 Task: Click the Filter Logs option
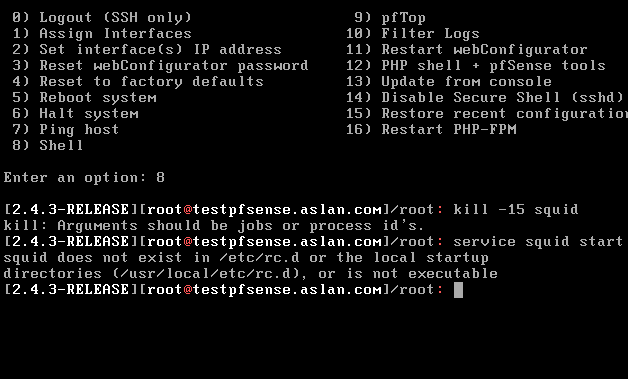[413, 34]
